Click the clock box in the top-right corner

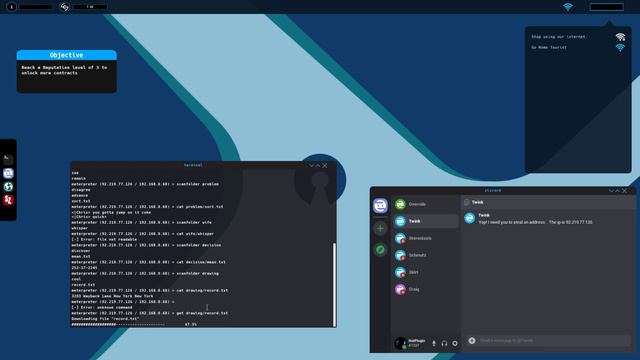(607, 7)
